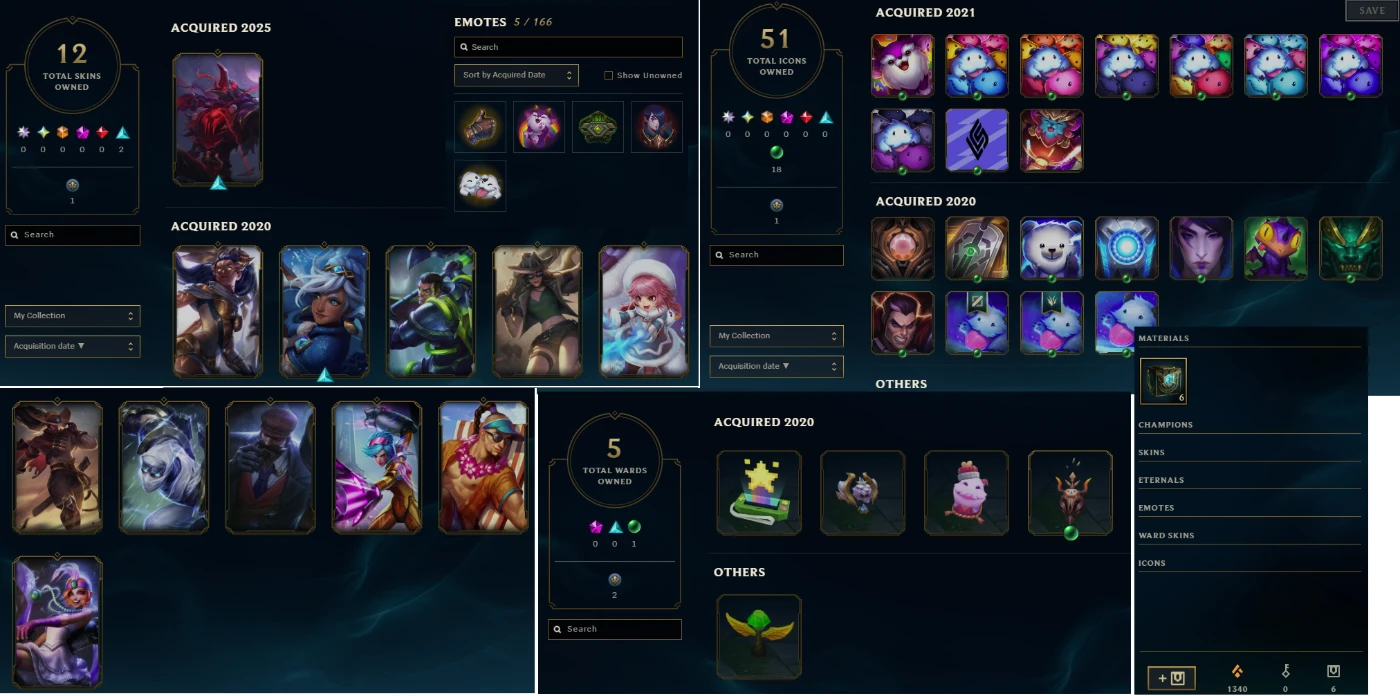Open the Sort by Acquired Date dropdown

516,75
